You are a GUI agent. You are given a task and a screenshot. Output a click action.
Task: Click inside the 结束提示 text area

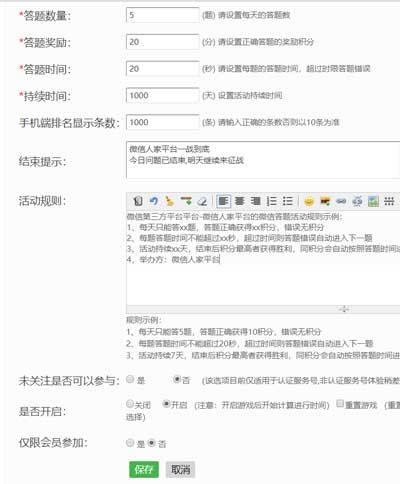pyautogui.click(x=263, y=160)
